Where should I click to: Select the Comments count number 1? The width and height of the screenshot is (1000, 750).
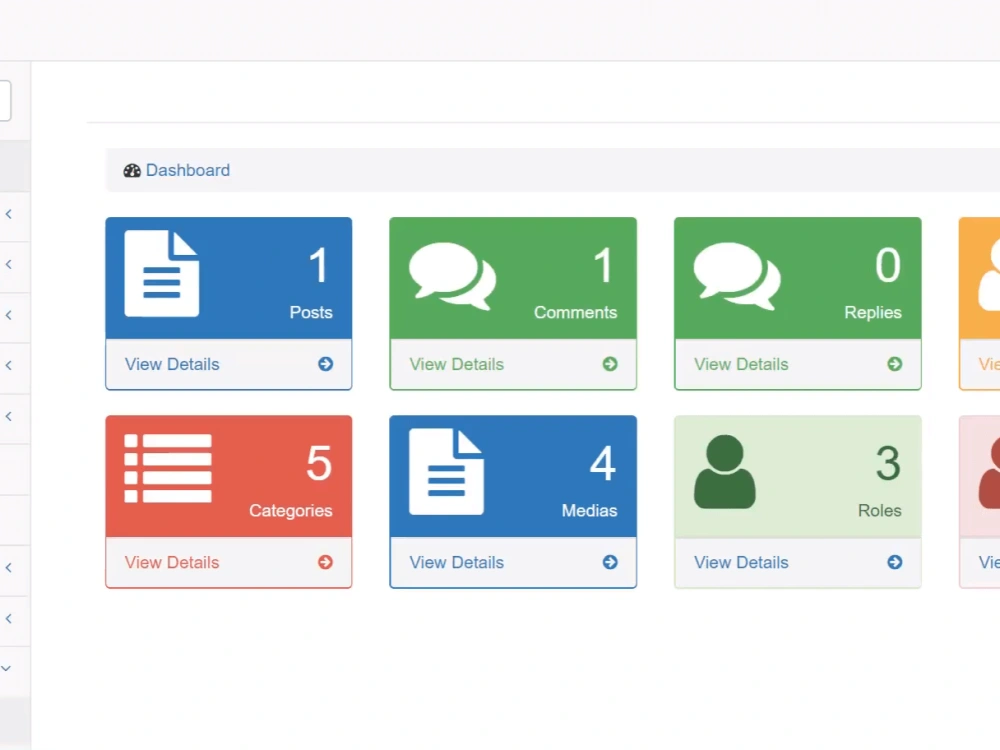pos(603,265)
